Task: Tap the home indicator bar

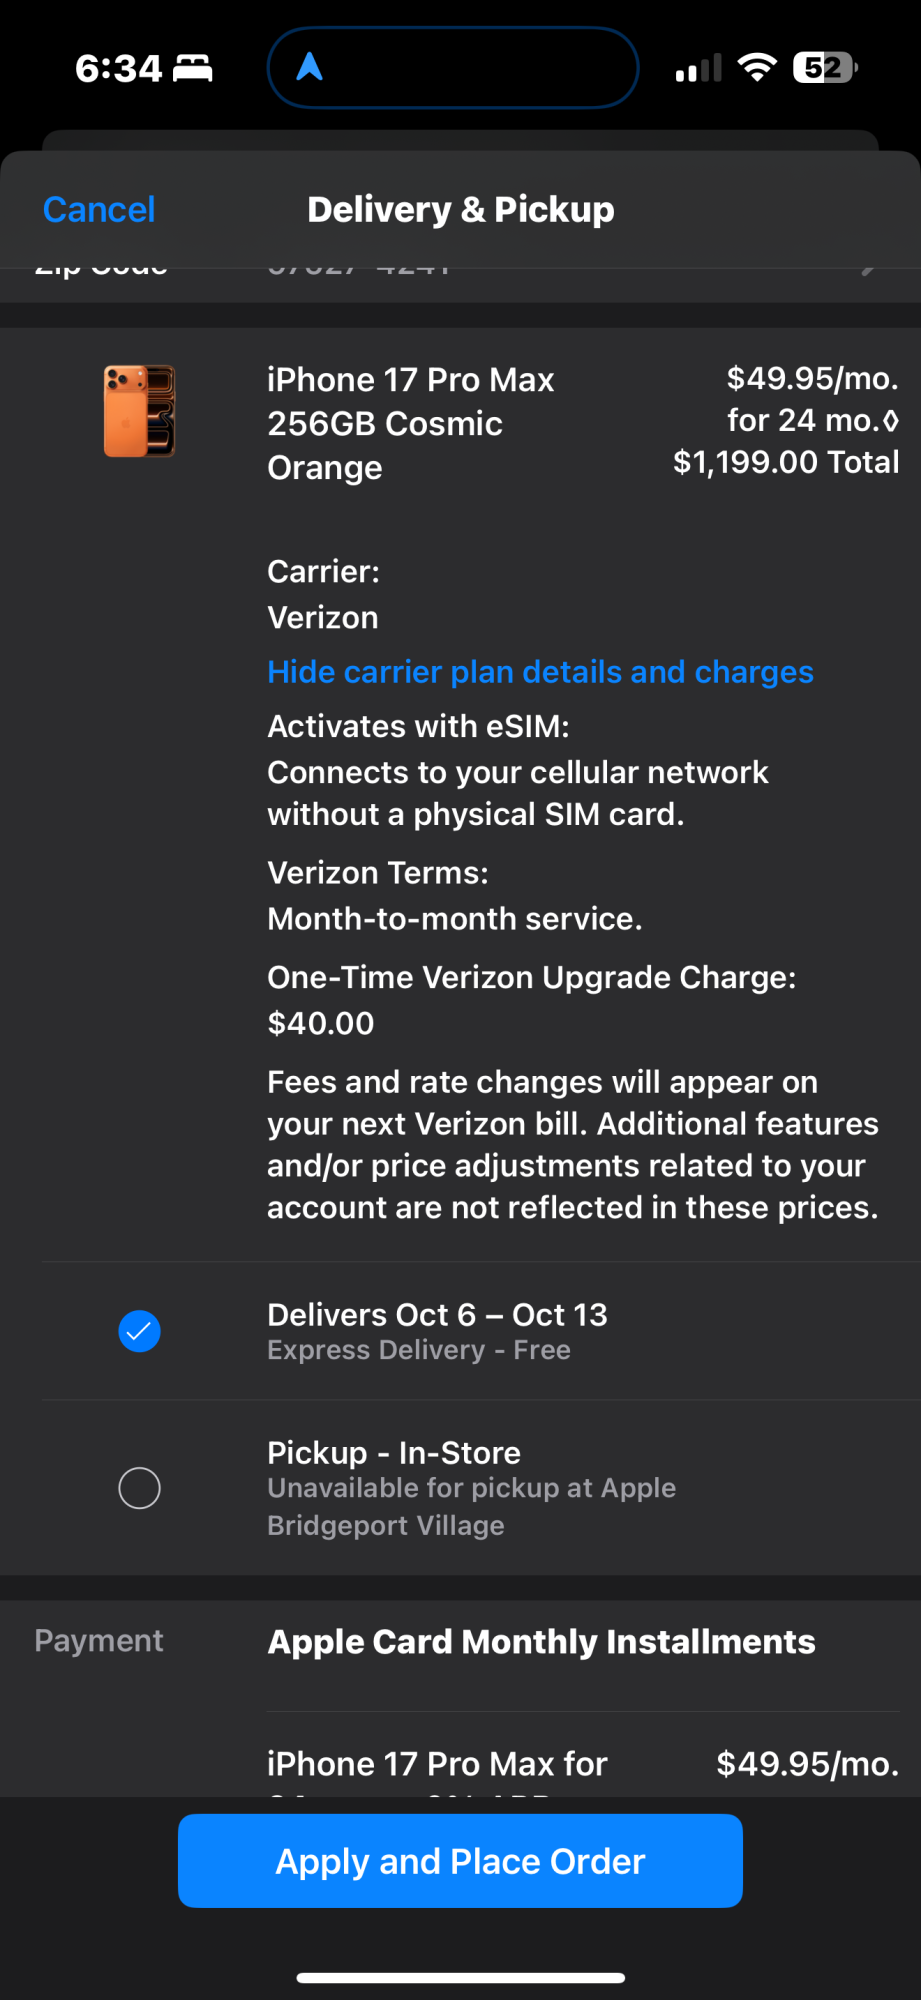Action: pyautogui.click(x=461, y=1977)
